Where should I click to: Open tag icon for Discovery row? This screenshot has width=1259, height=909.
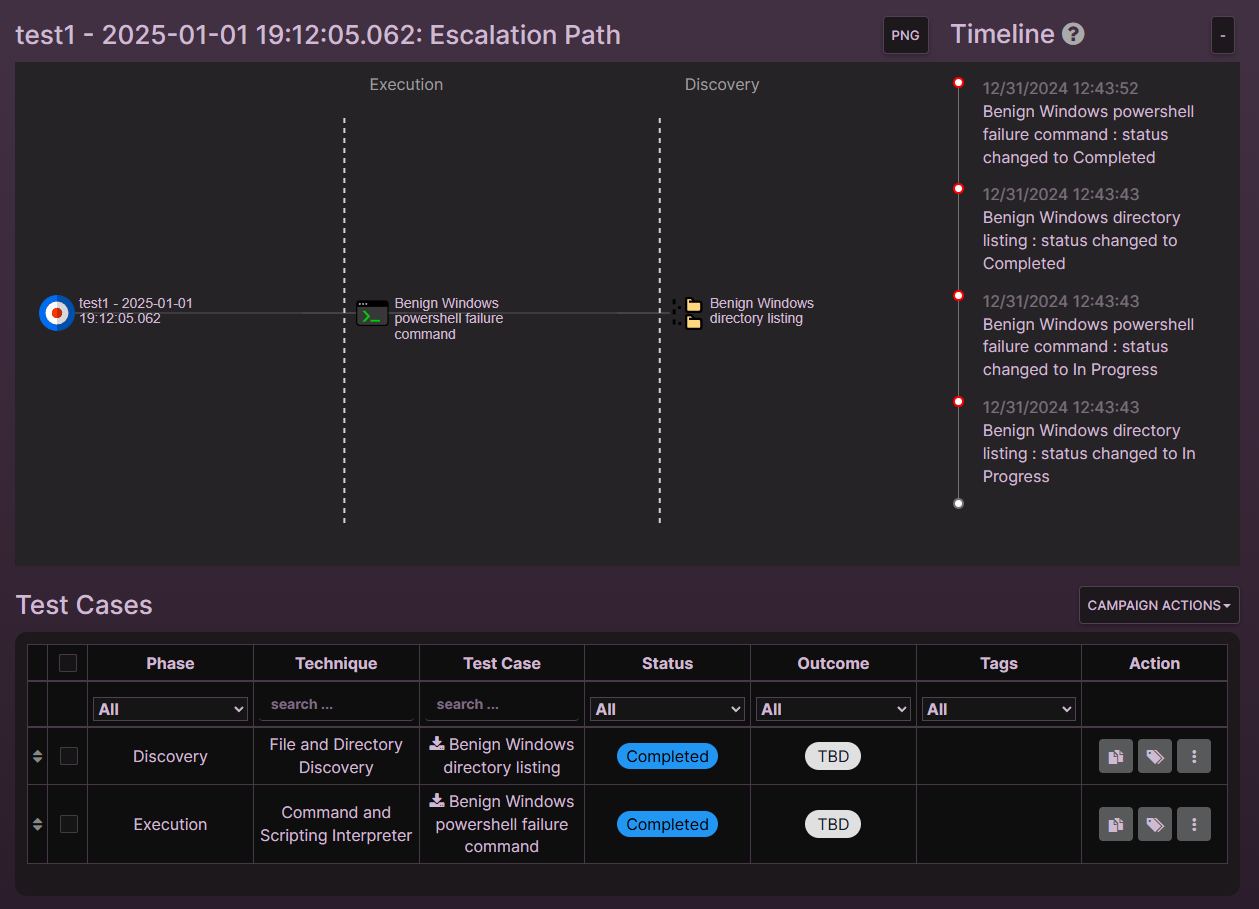coord(1154,757)
